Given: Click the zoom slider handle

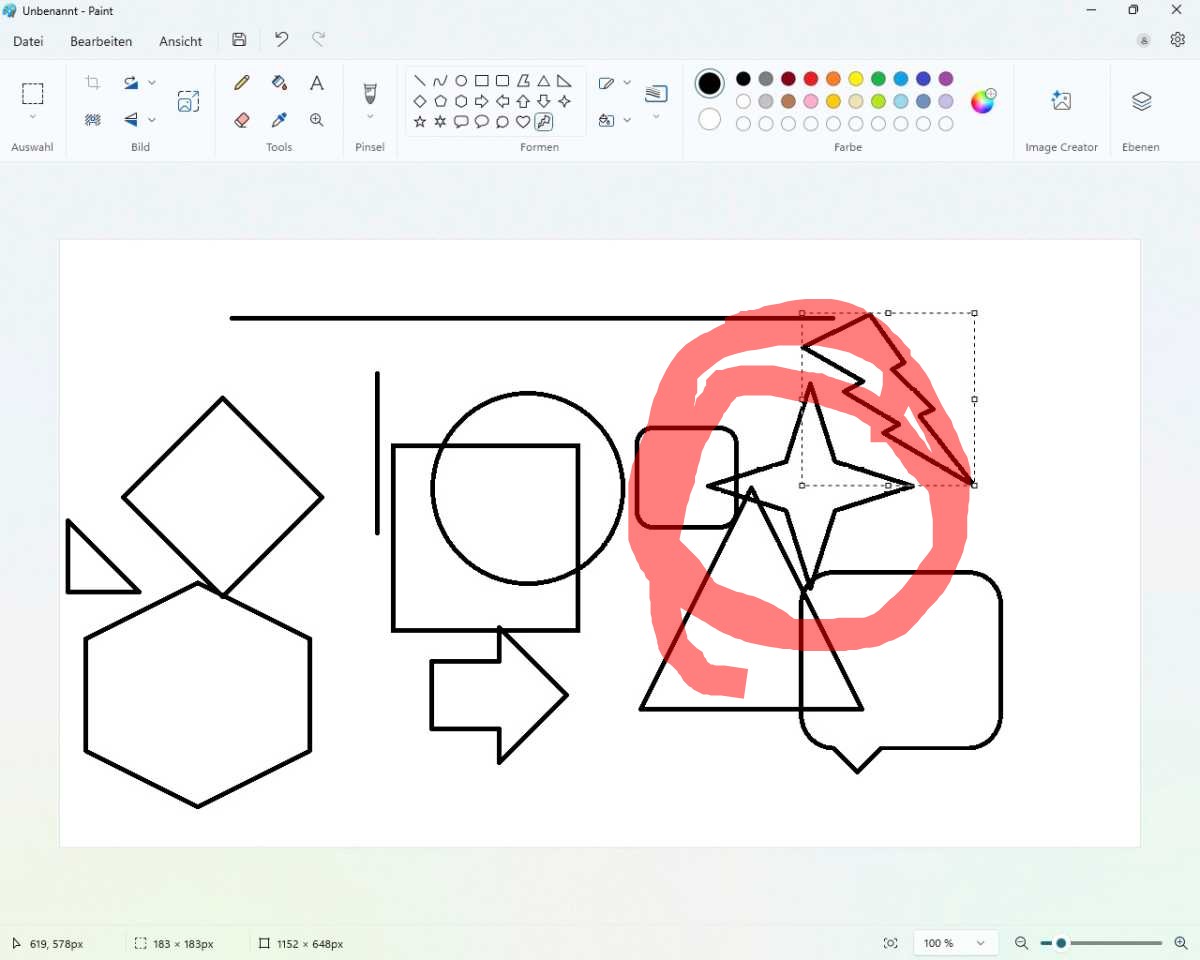Looking at the screenshot, I should click(x=1061, y=943).
